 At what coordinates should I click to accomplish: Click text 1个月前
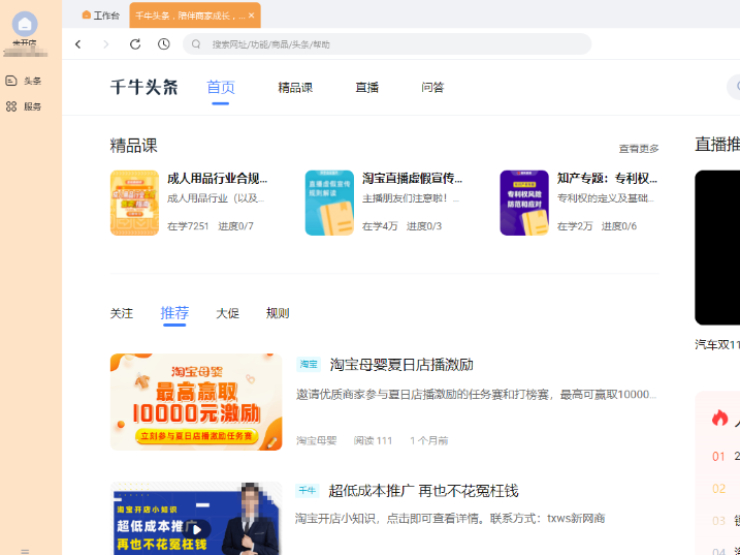[x=429, y=440]
